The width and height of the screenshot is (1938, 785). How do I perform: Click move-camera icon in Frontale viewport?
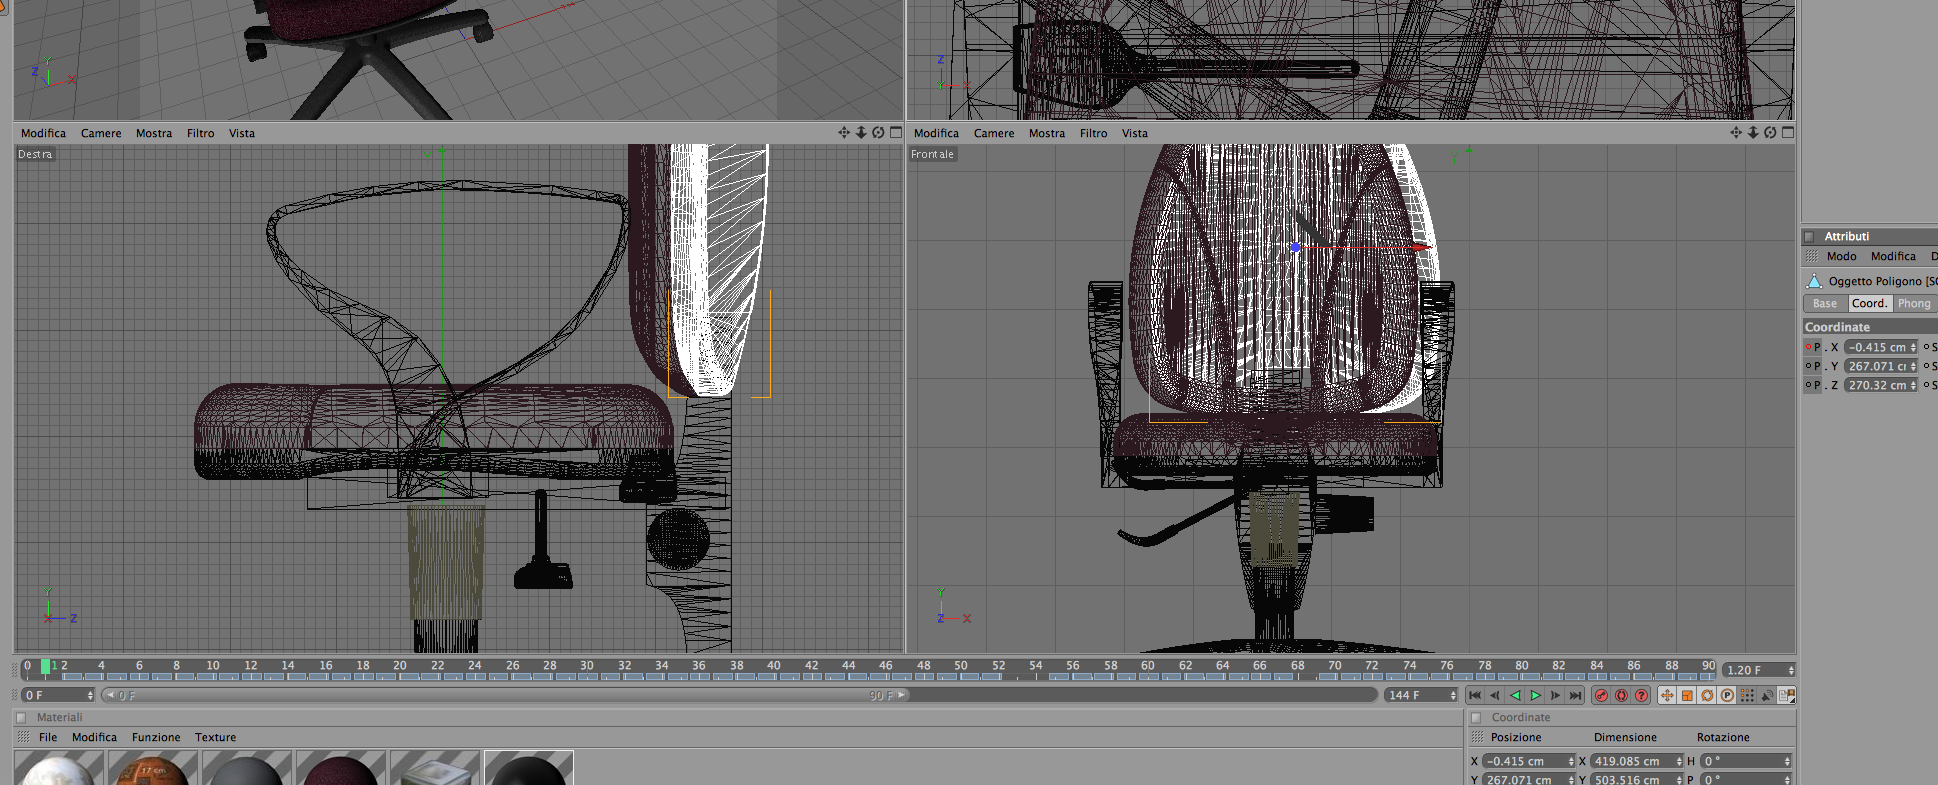tap(1736, 132)
